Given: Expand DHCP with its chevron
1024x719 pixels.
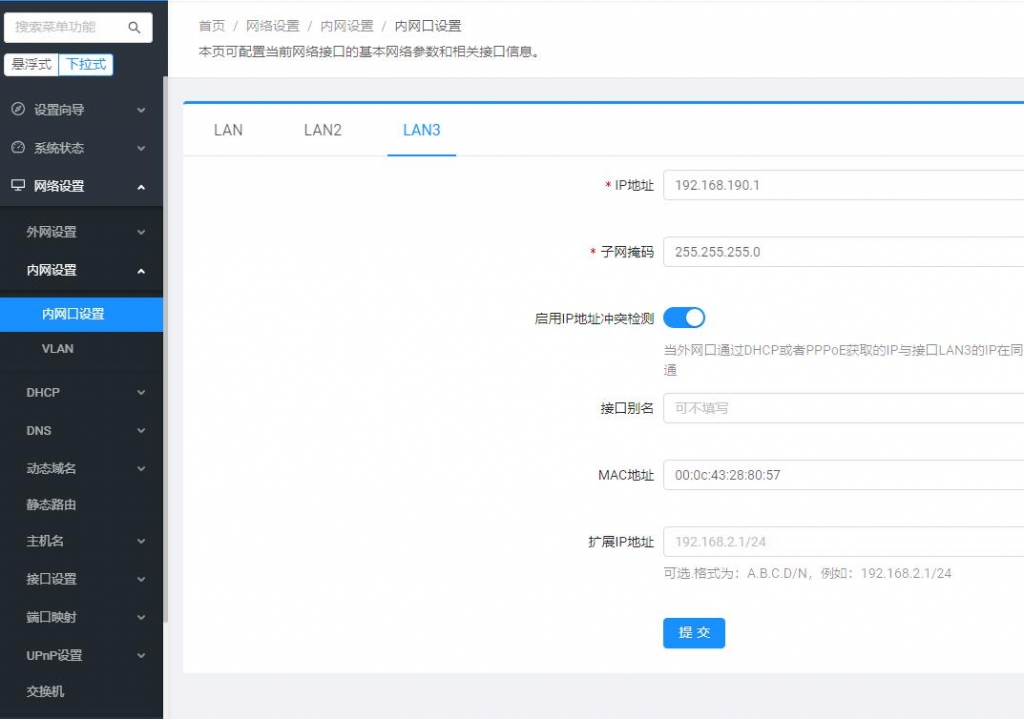Looking at the screenshot, I should tap(141, 392).
